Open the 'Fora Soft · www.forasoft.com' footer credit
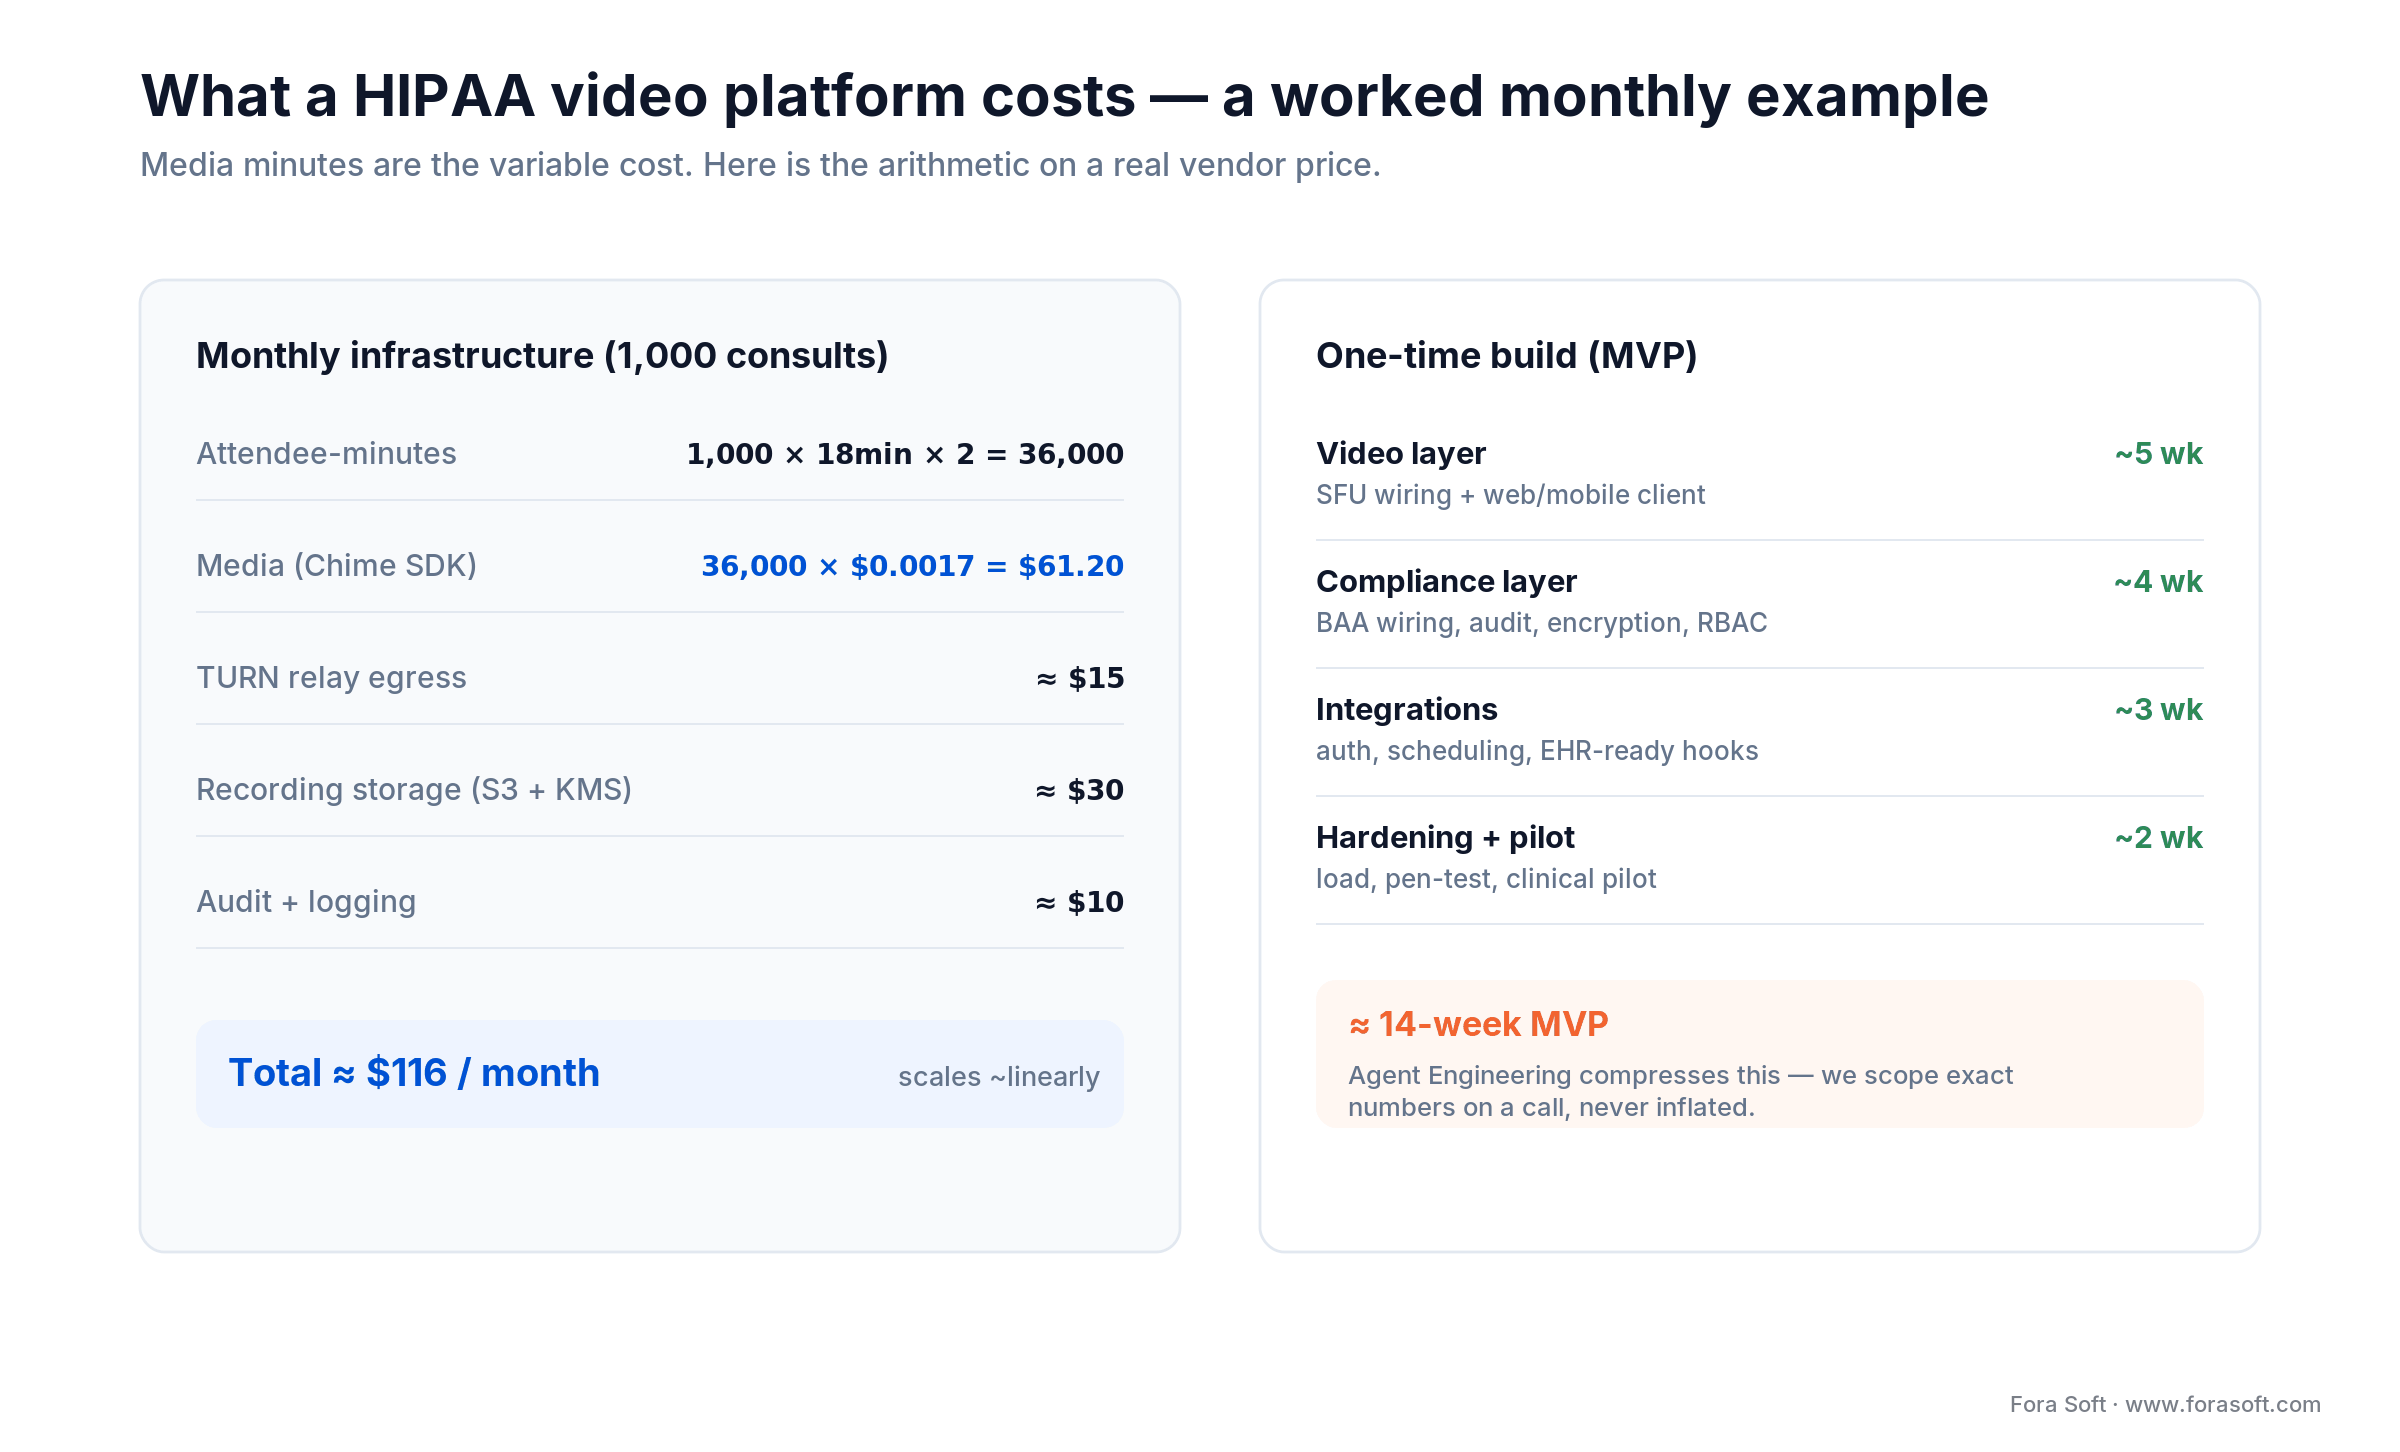Image resolution: width=2400 pixels, height=1452 pixels. [2165, 1404]
